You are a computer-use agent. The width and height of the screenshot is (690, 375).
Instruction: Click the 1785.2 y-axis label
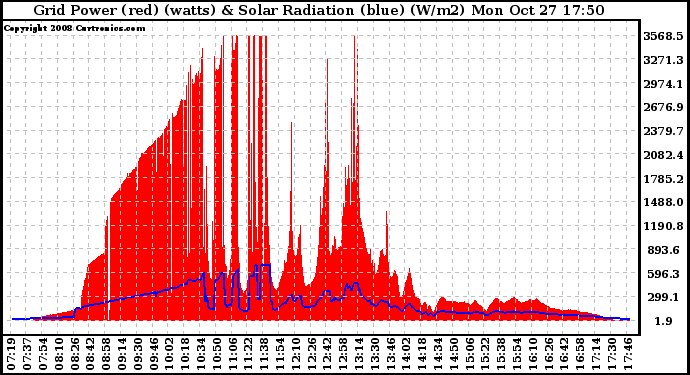pos(663,179)
